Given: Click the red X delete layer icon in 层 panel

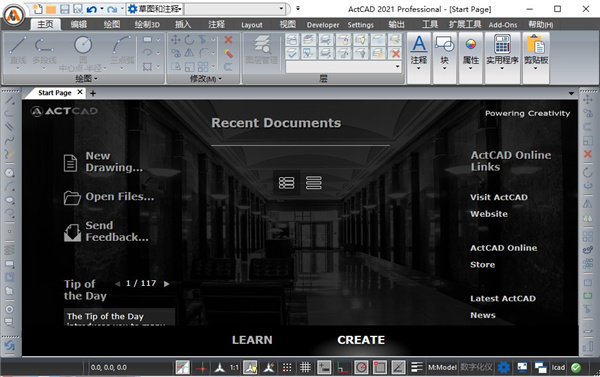Looking at the screenshot, I should coord(396,53).
